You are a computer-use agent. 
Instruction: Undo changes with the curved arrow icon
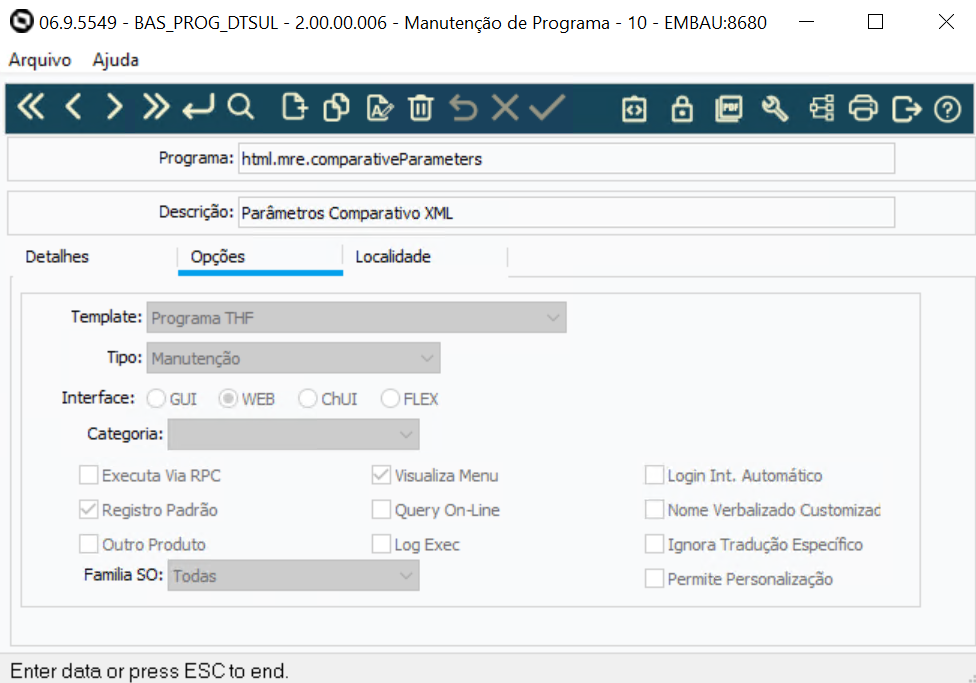coord(463,108)
